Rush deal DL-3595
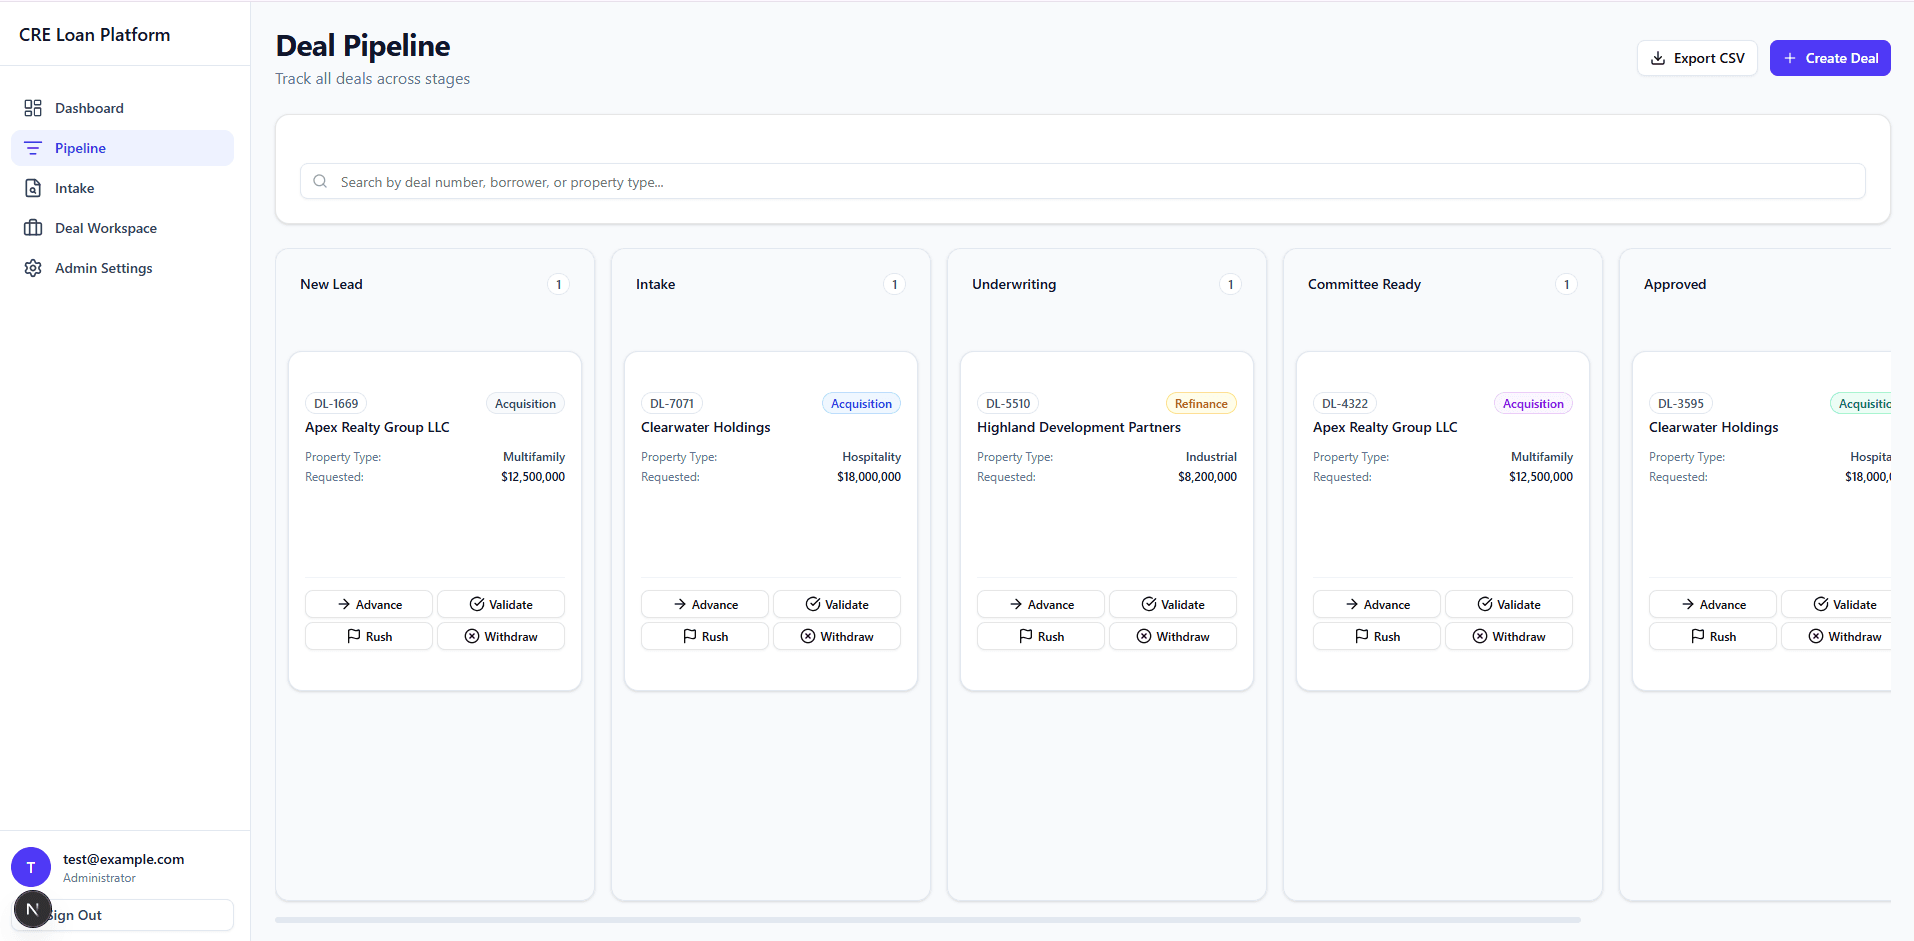Viewport: 1914px width, 941px height. point(1713,636)
